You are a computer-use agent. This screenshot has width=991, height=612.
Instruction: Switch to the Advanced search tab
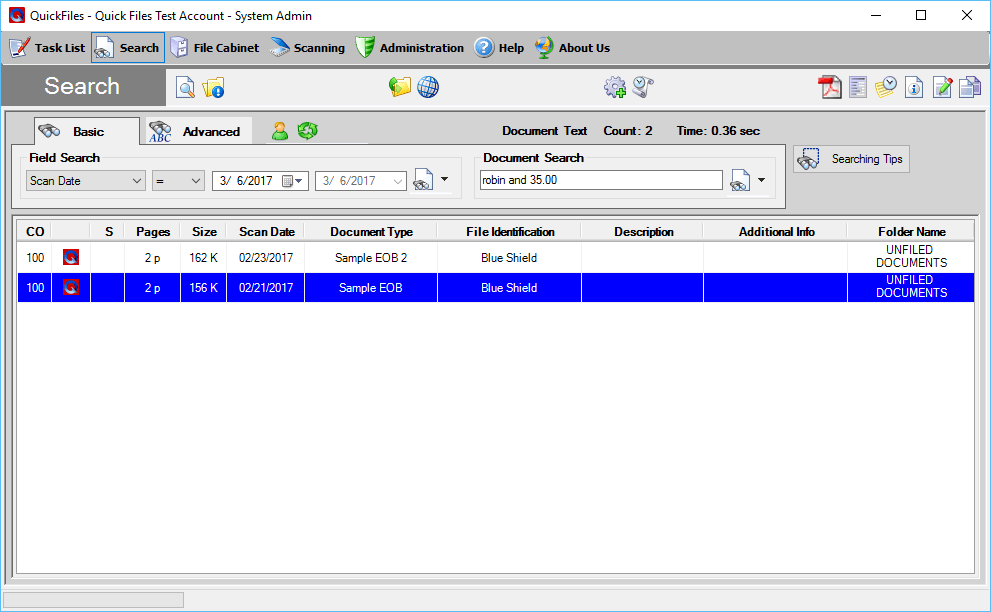click(198, 130)
